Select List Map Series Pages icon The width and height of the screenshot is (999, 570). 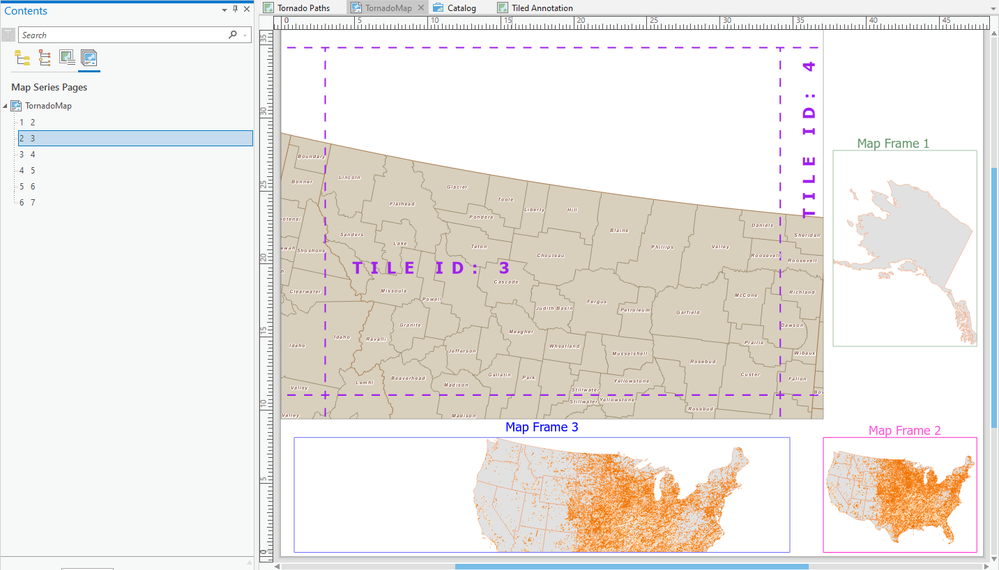click(x=88, y=59)
